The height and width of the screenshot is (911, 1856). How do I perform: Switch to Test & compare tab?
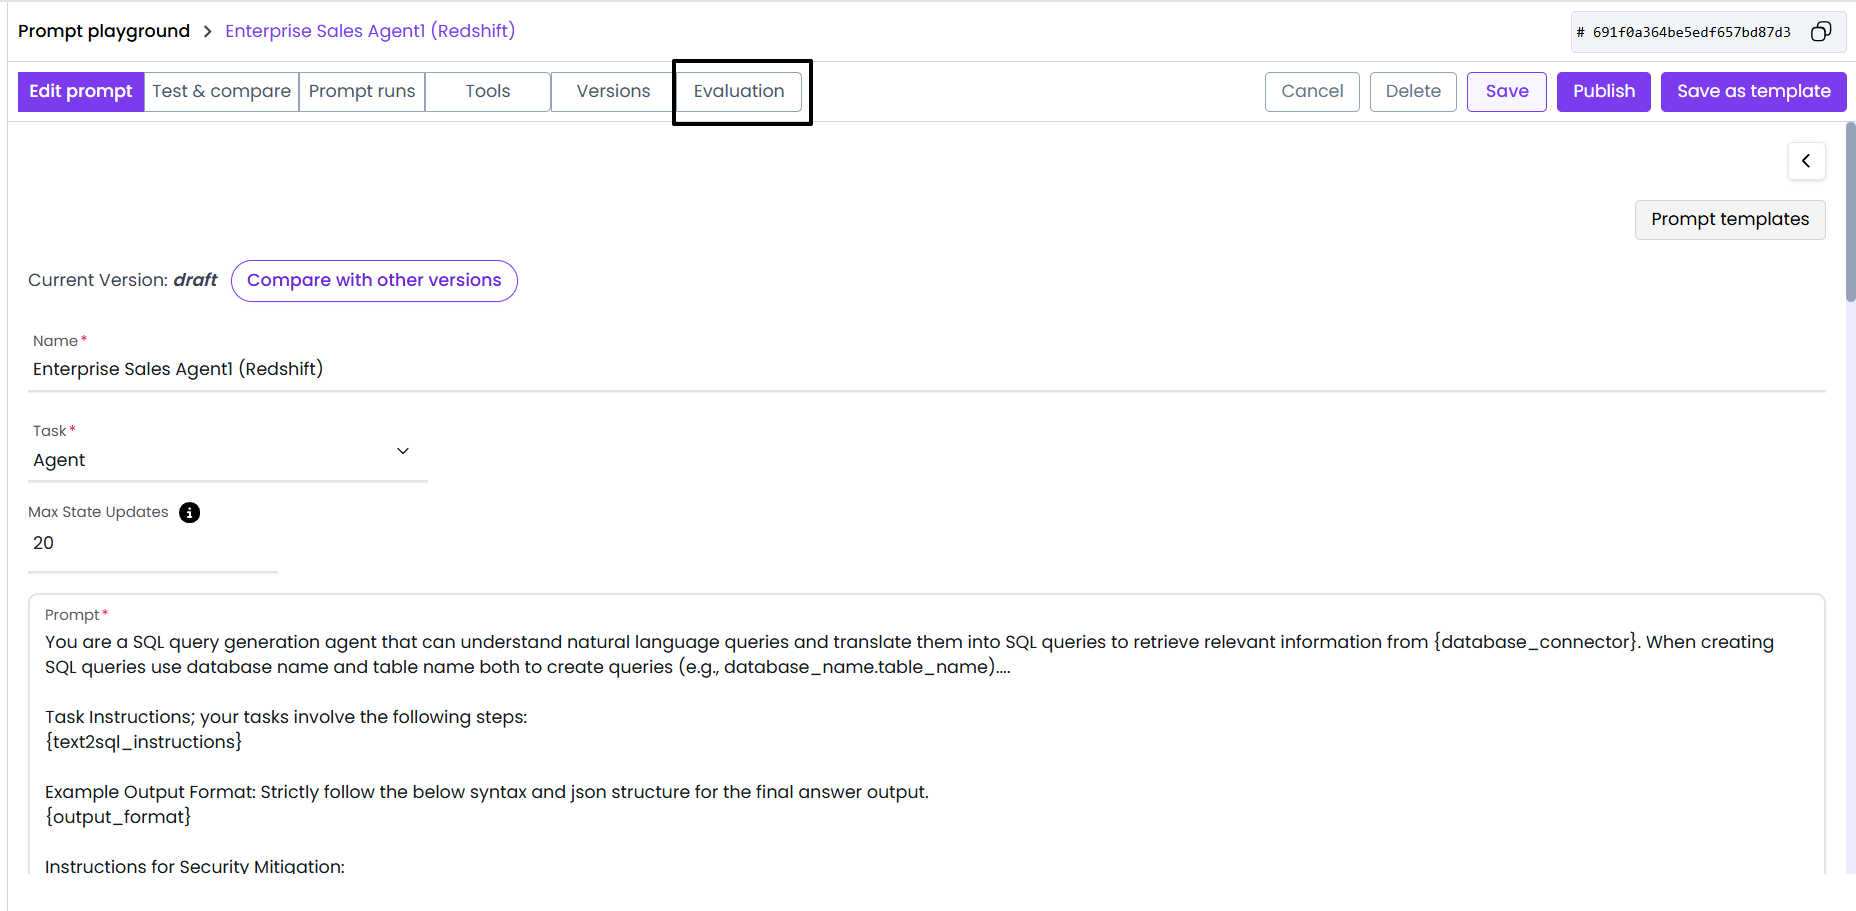point(221,92)
